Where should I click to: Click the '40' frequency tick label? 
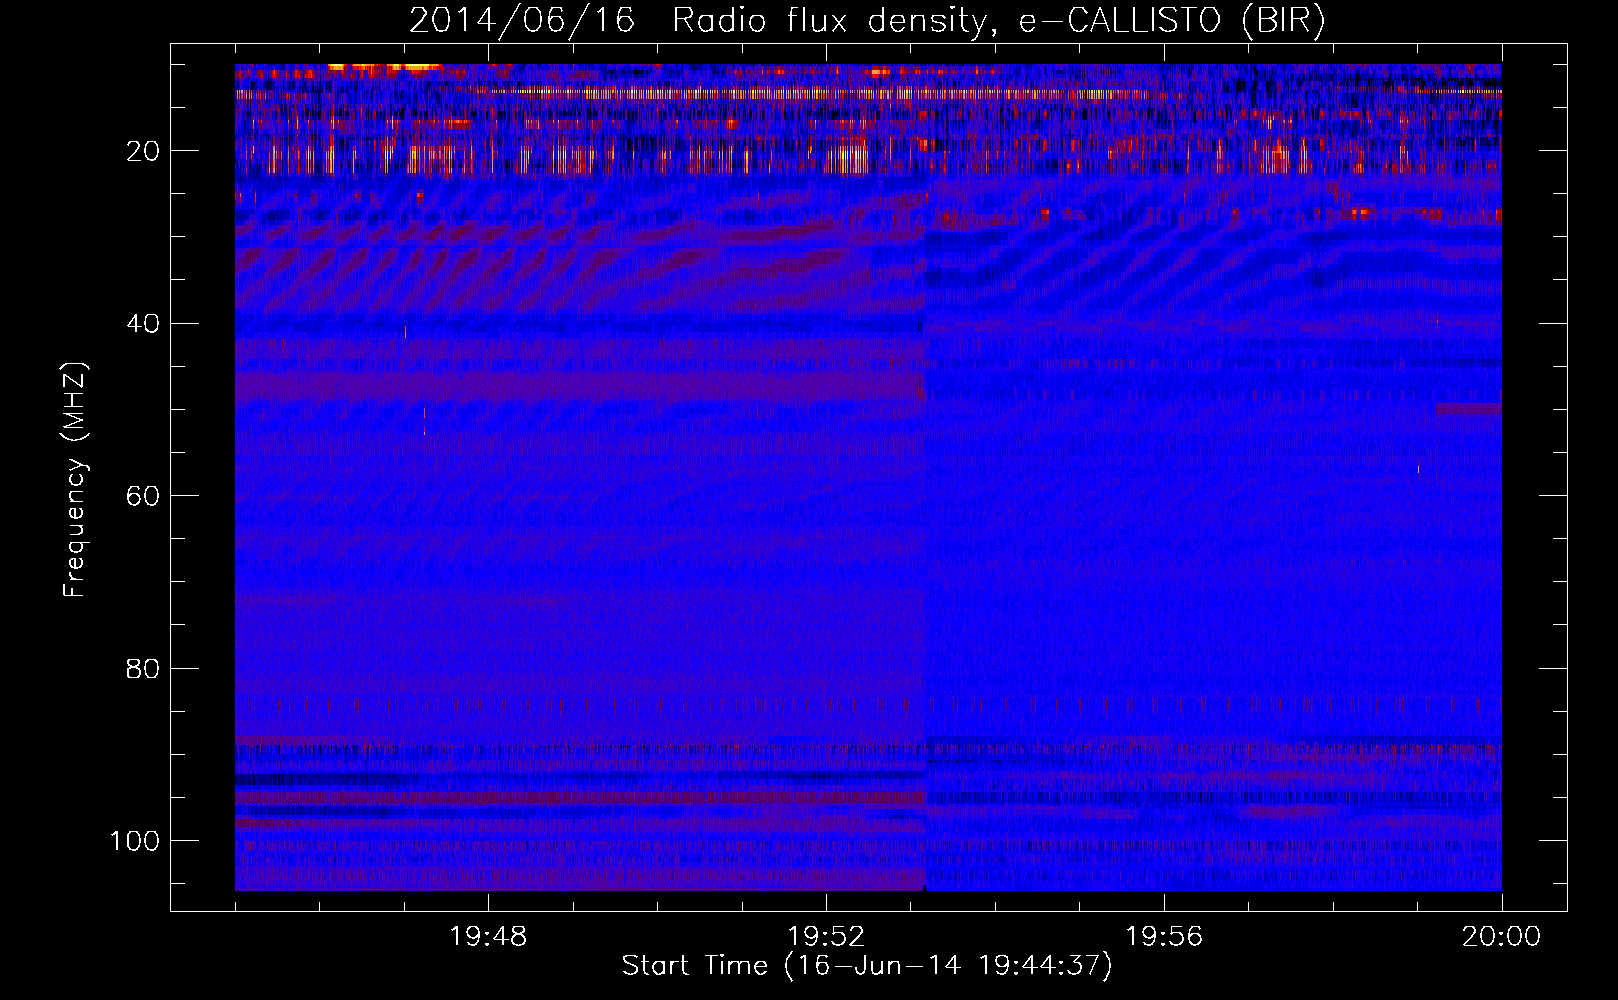[x=143, y=323]
